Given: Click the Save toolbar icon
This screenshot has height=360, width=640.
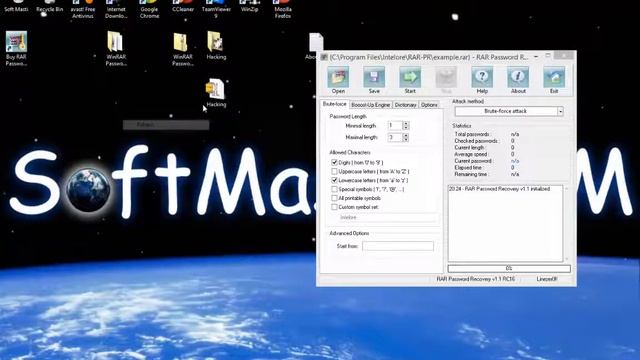Looking at the screenshot, I should 374,80.
